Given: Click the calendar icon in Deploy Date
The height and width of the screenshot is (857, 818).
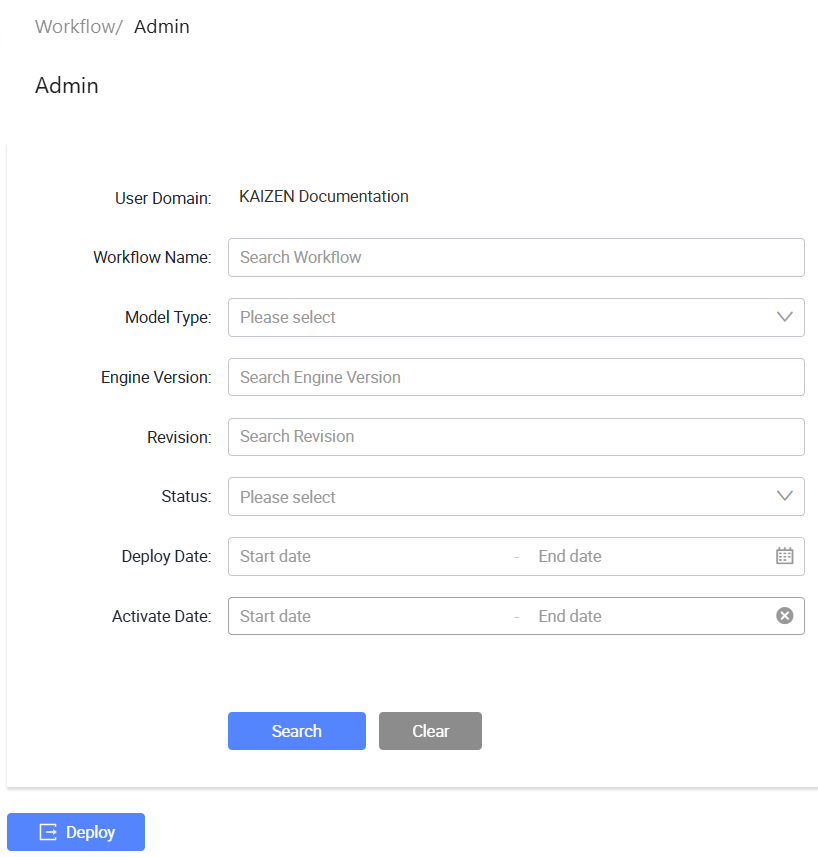Looking at the screenshot, I should coord(784,556).
